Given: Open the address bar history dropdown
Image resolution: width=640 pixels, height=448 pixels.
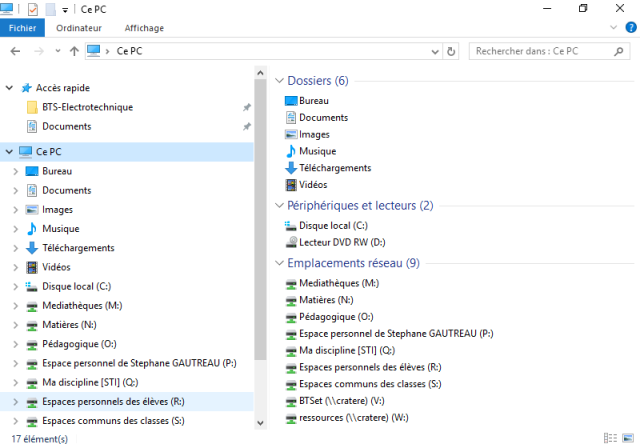Looking at the screenshot, I should pyautogui.click(x=435, y=51).
